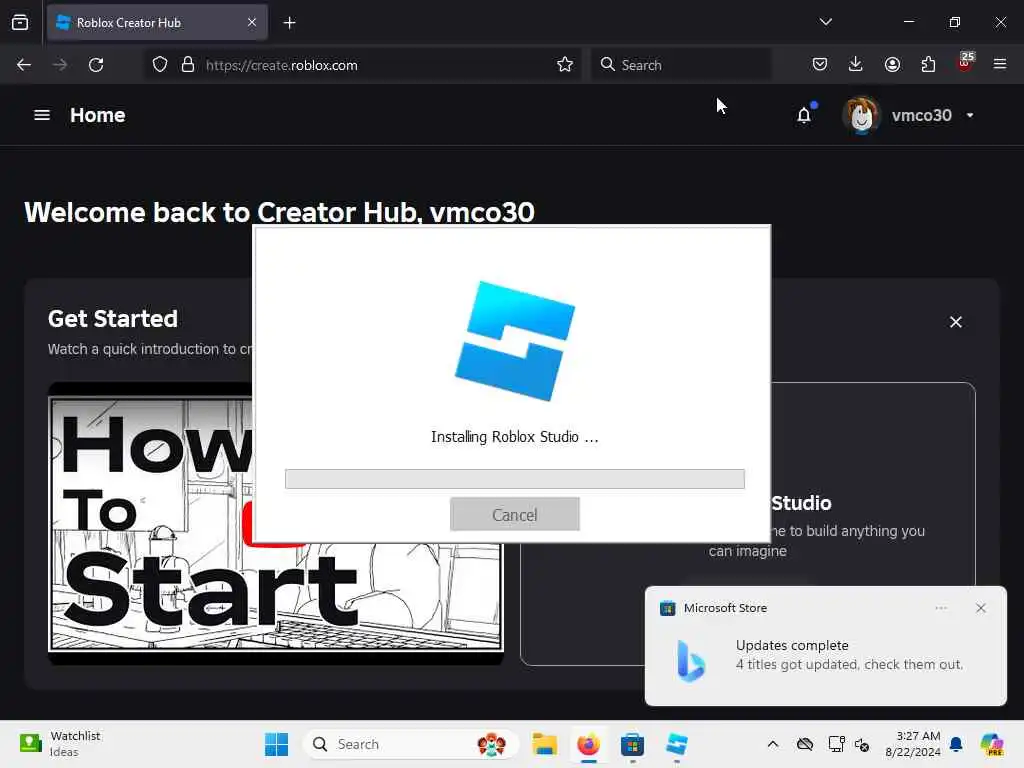Close the Microsoft Store notification

point(980,608)
